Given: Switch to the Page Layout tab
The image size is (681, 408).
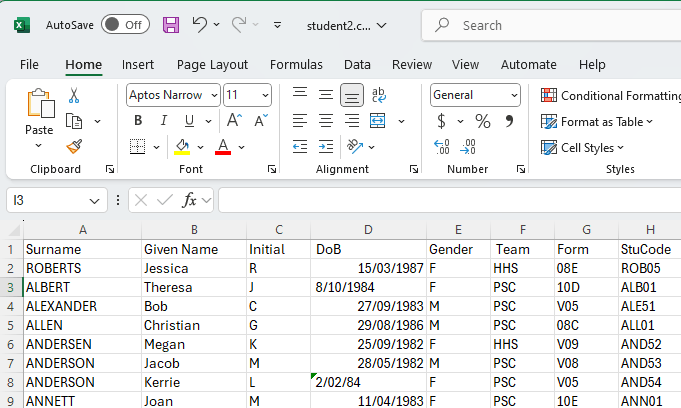Looking at the screenshot, I should [x=212, y=65].
